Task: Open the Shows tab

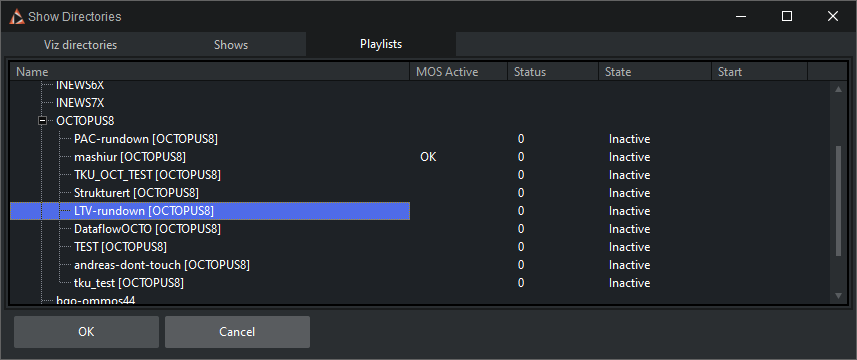Action: [231, 45]
